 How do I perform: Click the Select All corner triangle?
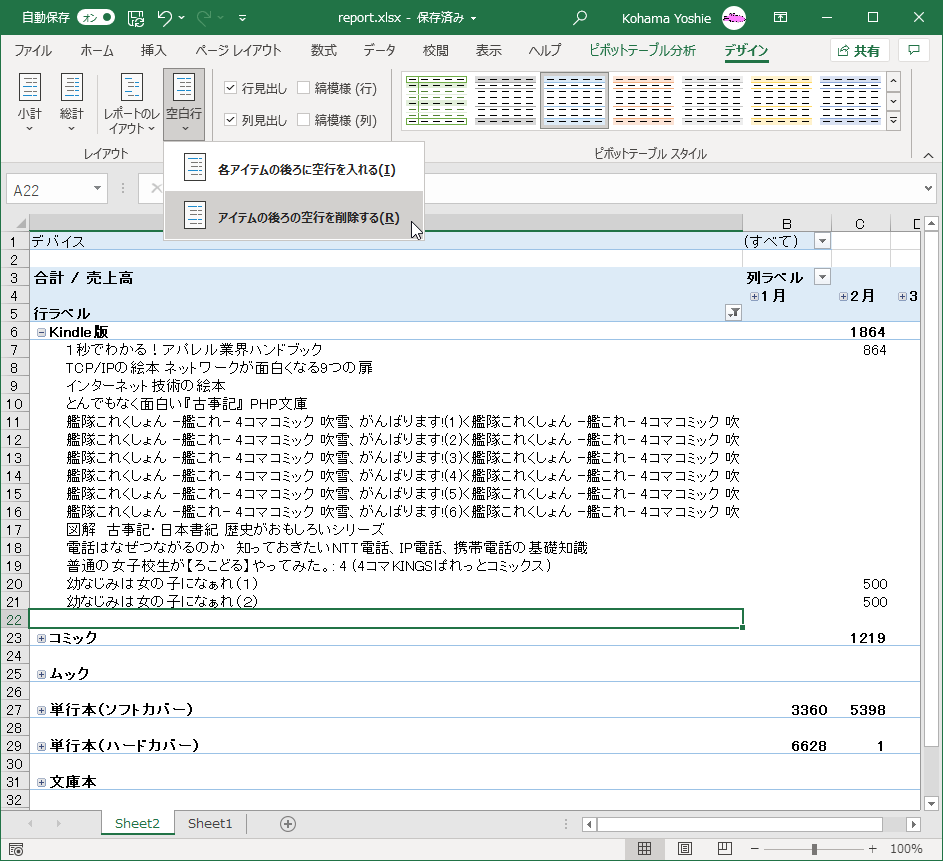click(20, 224)
